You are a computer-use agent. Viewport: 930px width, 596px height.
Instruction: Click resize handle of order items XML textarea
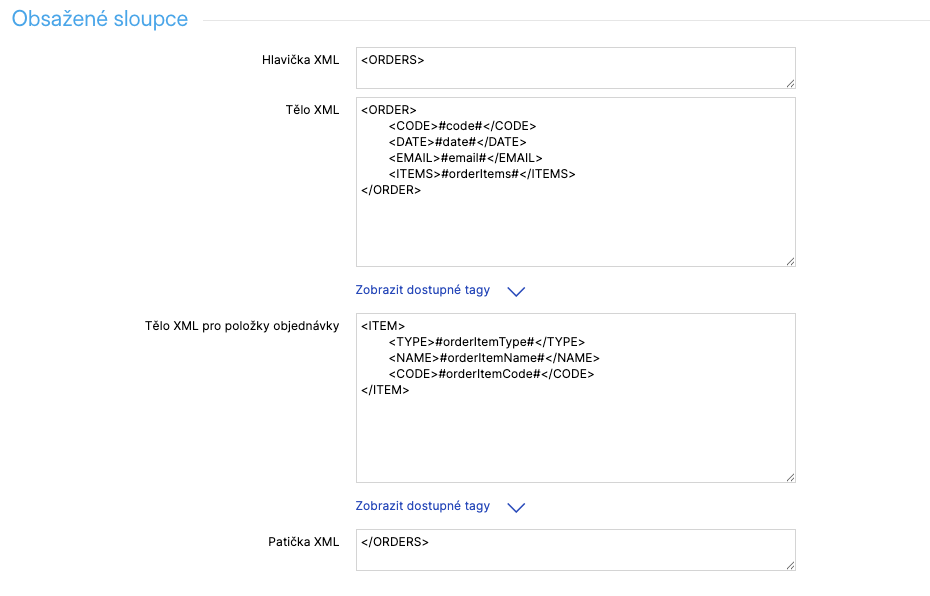coord(790,477)
